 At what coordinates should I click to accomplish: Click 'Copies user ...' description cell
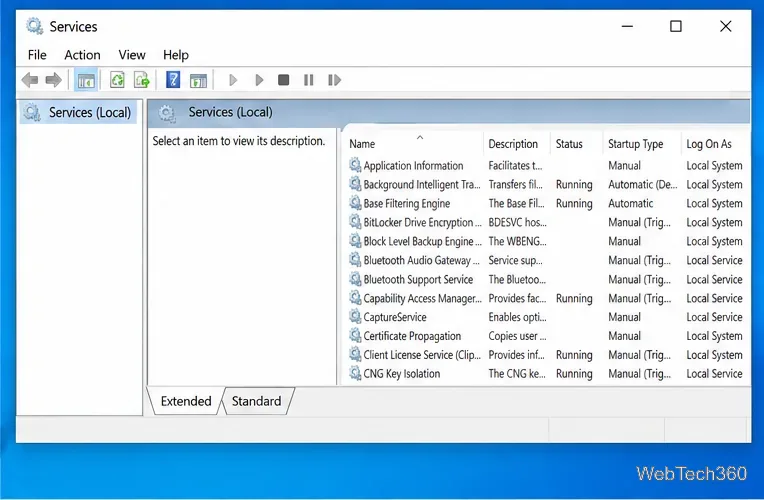(517, 336)
